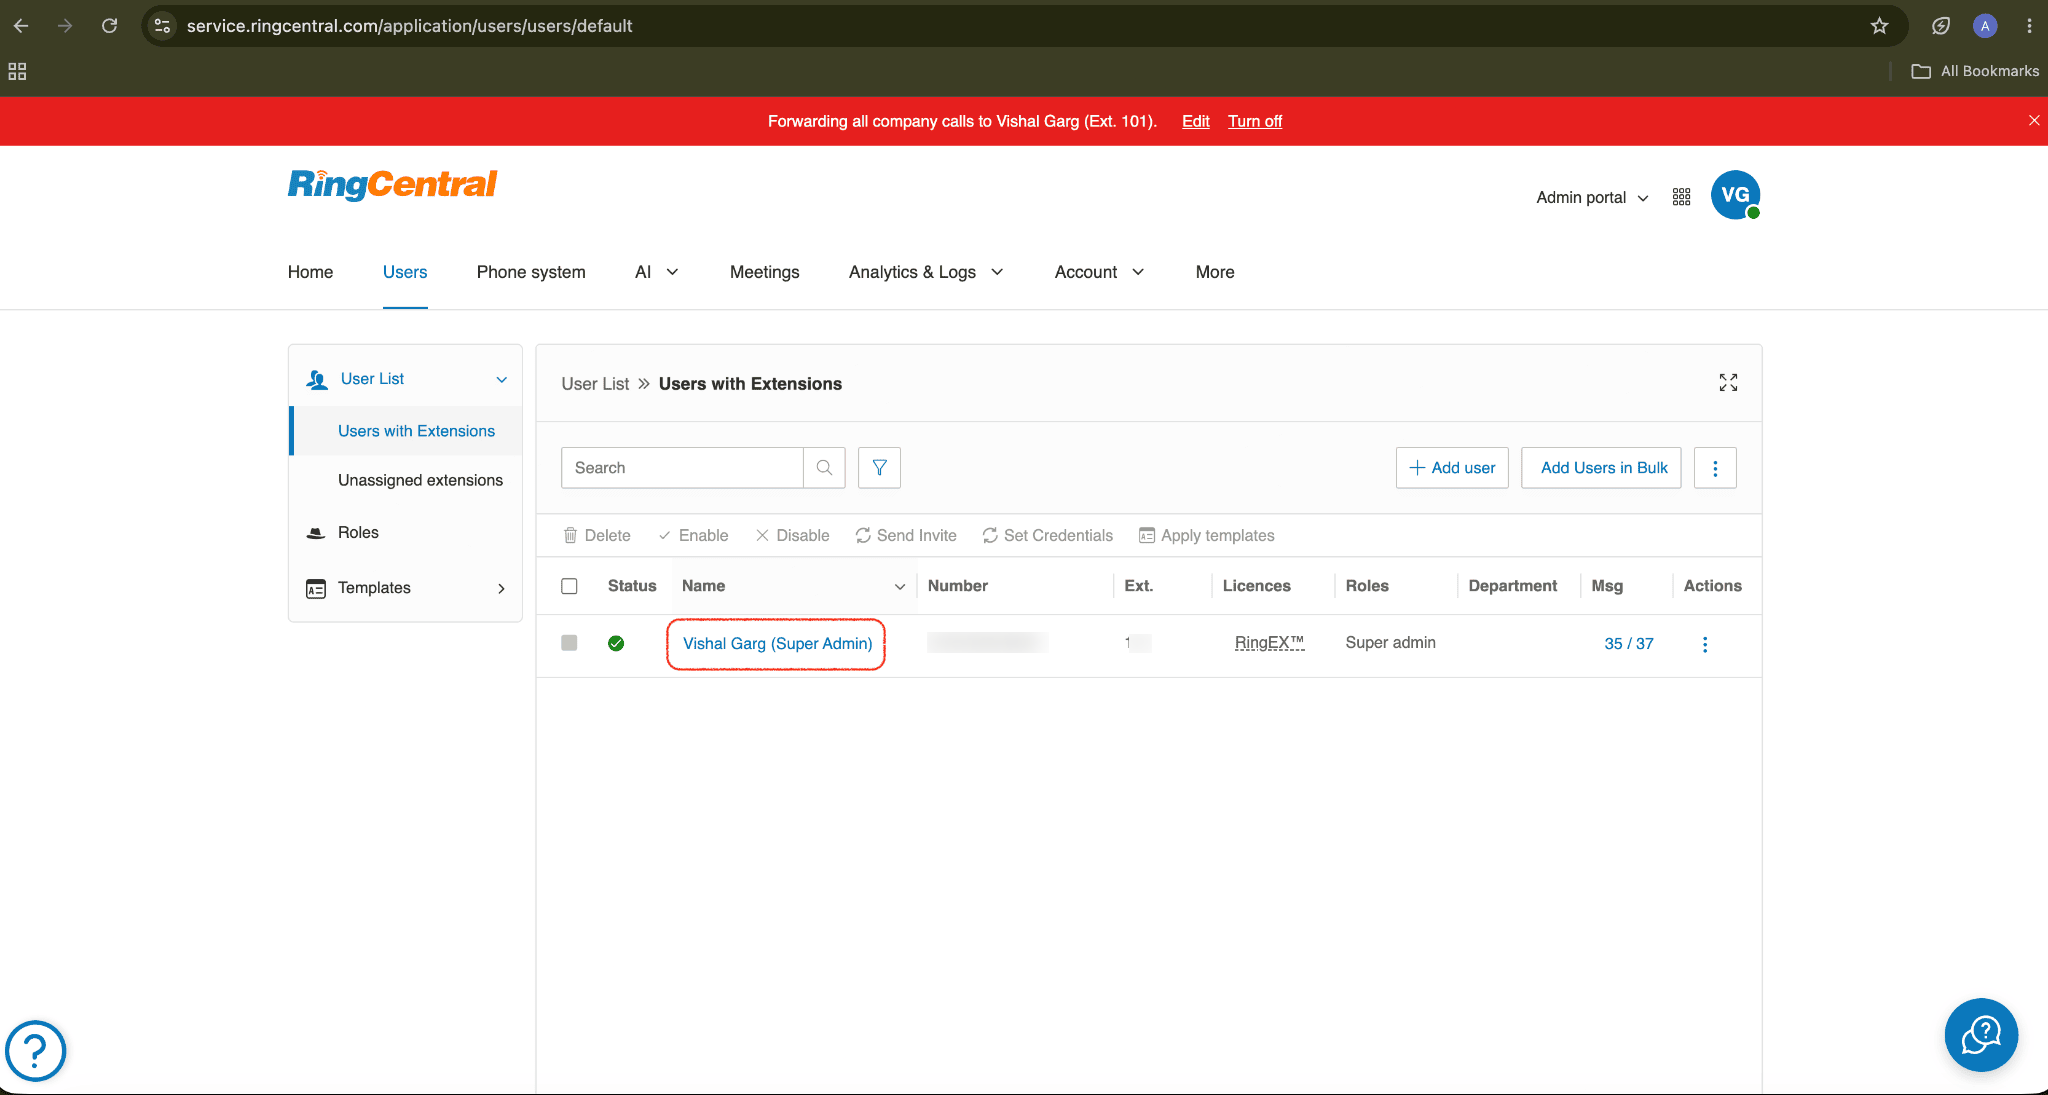Viewport: 2048px width, 1095px height.
Task: Open Roles in the sidebar
Action: coord(358,533)
